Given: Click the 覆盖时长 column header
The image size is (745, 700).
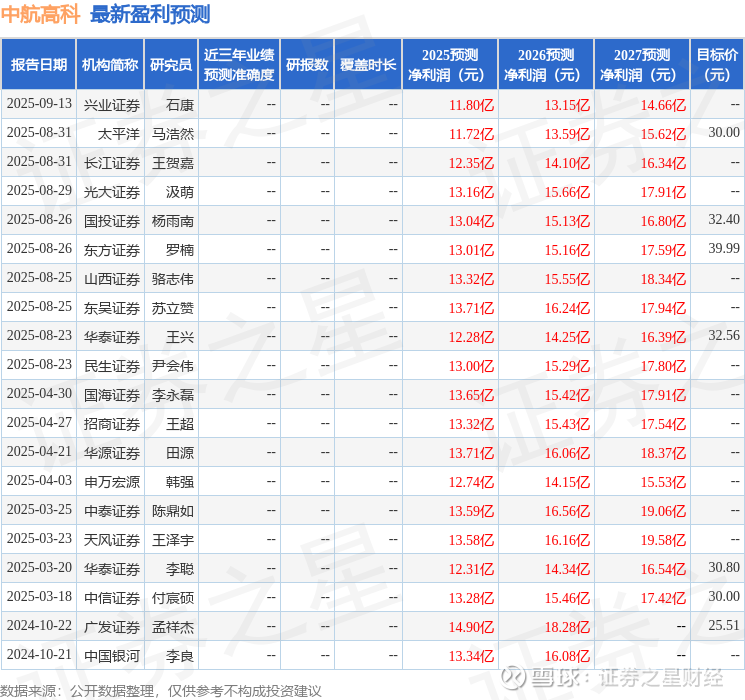Looking at the screenshot, I should click(368, 65).
